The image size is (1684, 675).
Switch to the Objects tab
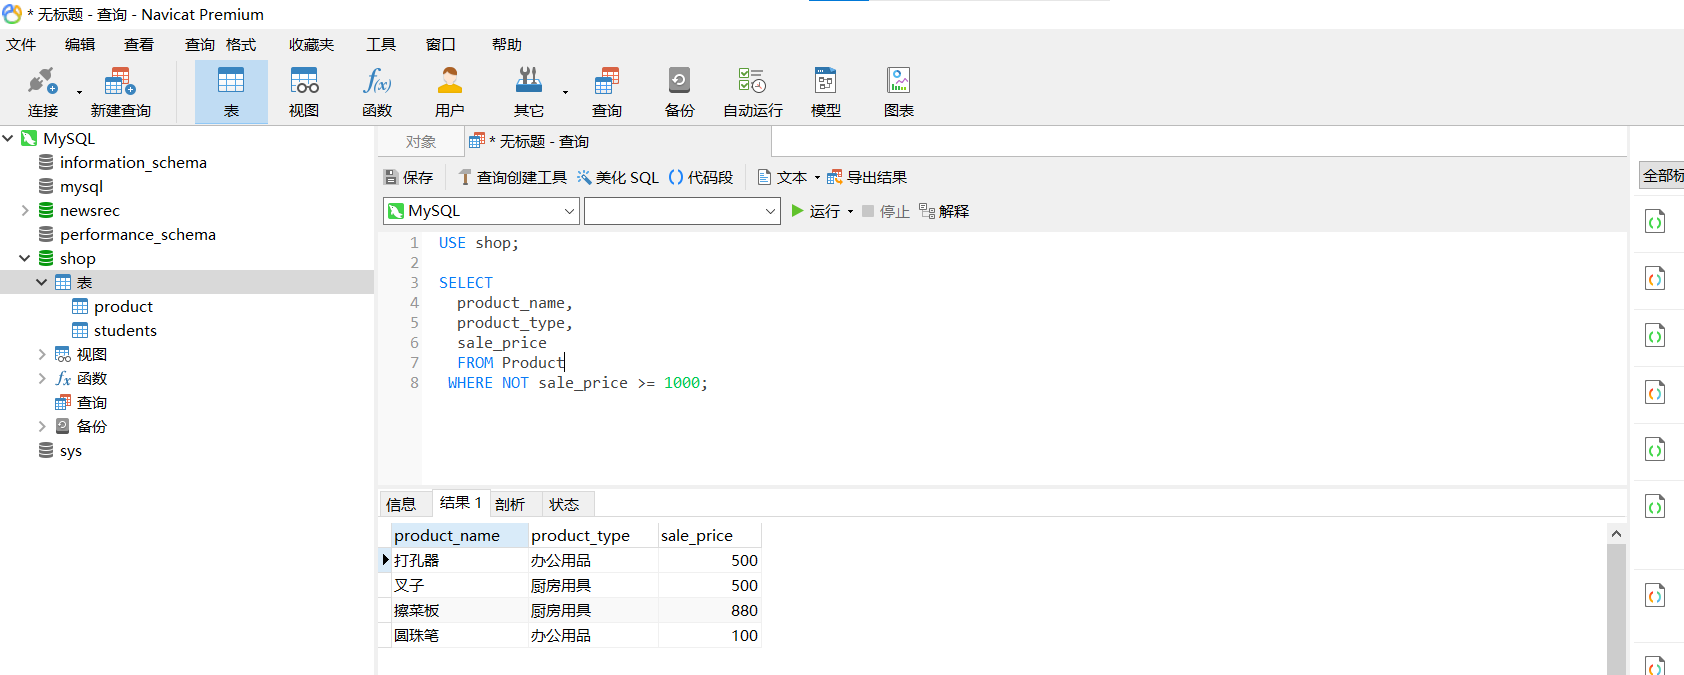coord(421,142)
